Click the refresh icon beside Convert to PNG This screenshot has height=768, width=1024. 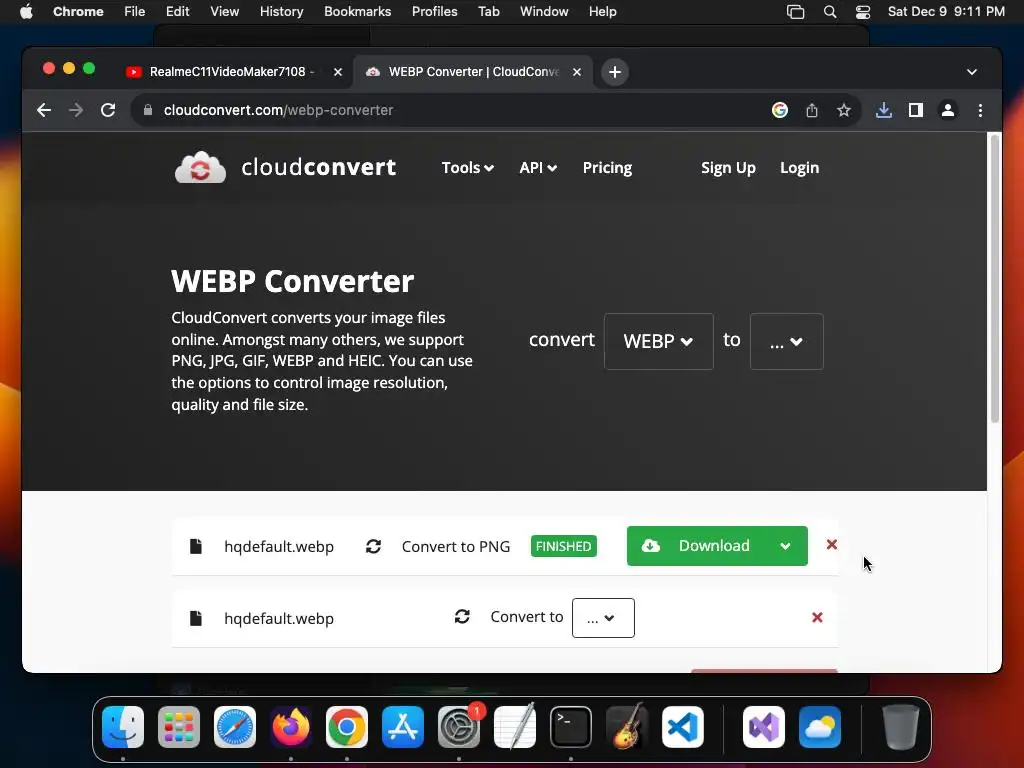pos(374,547)
